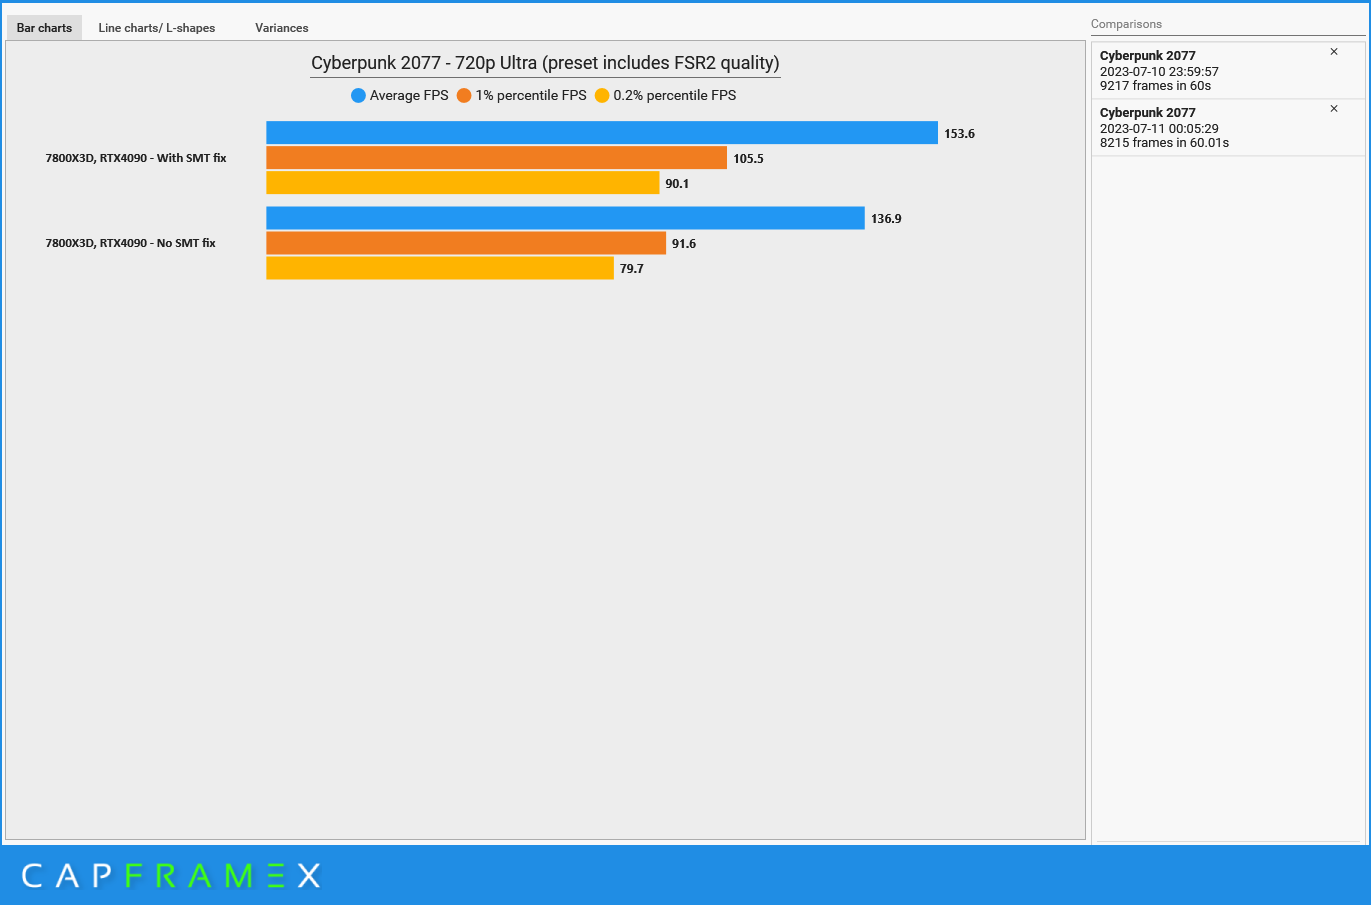Screen dimensions: 1371x905
Task: Remove the 00:05:29 Cyberpunk 2077 comparison
Action: 1333,109
